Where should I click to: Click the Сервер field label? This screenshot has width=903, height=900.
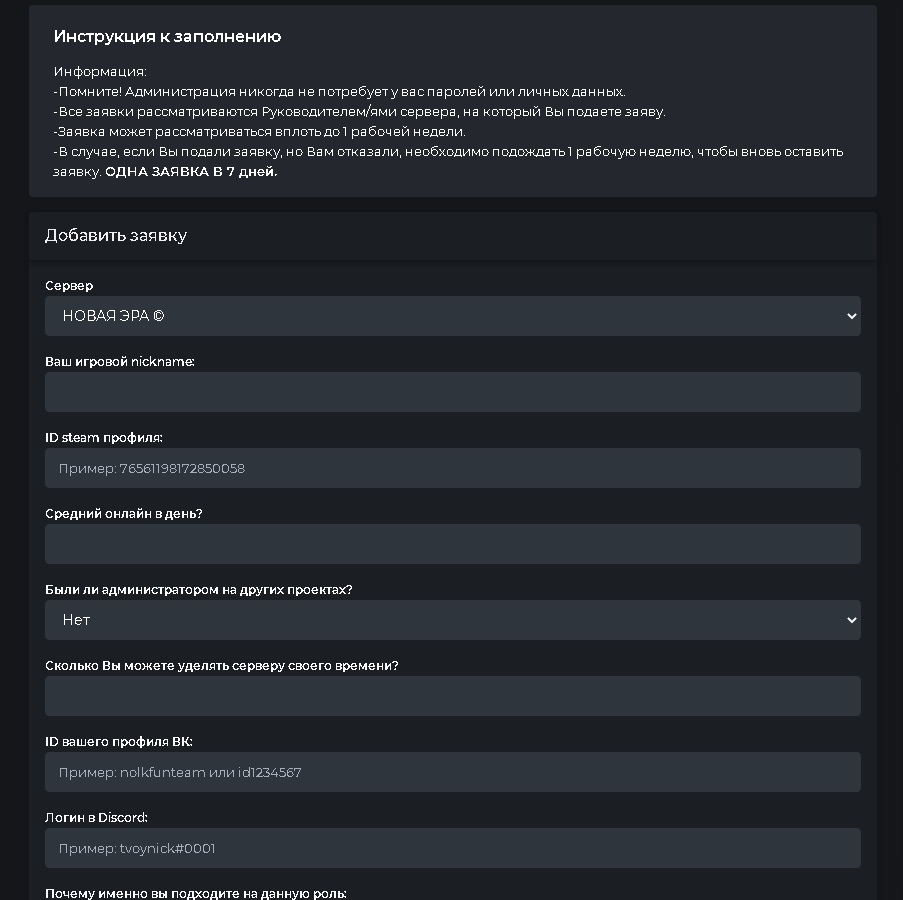tap(69, 286)
